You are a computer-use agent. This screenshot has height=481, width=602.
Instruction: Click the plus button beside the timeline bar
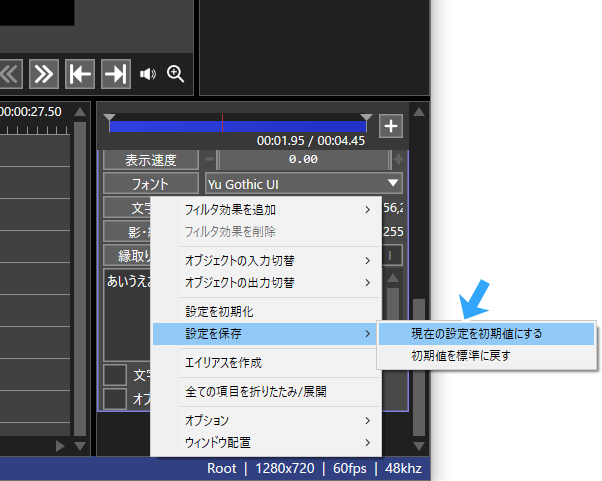pyautogui.click(x=391, y=126)
